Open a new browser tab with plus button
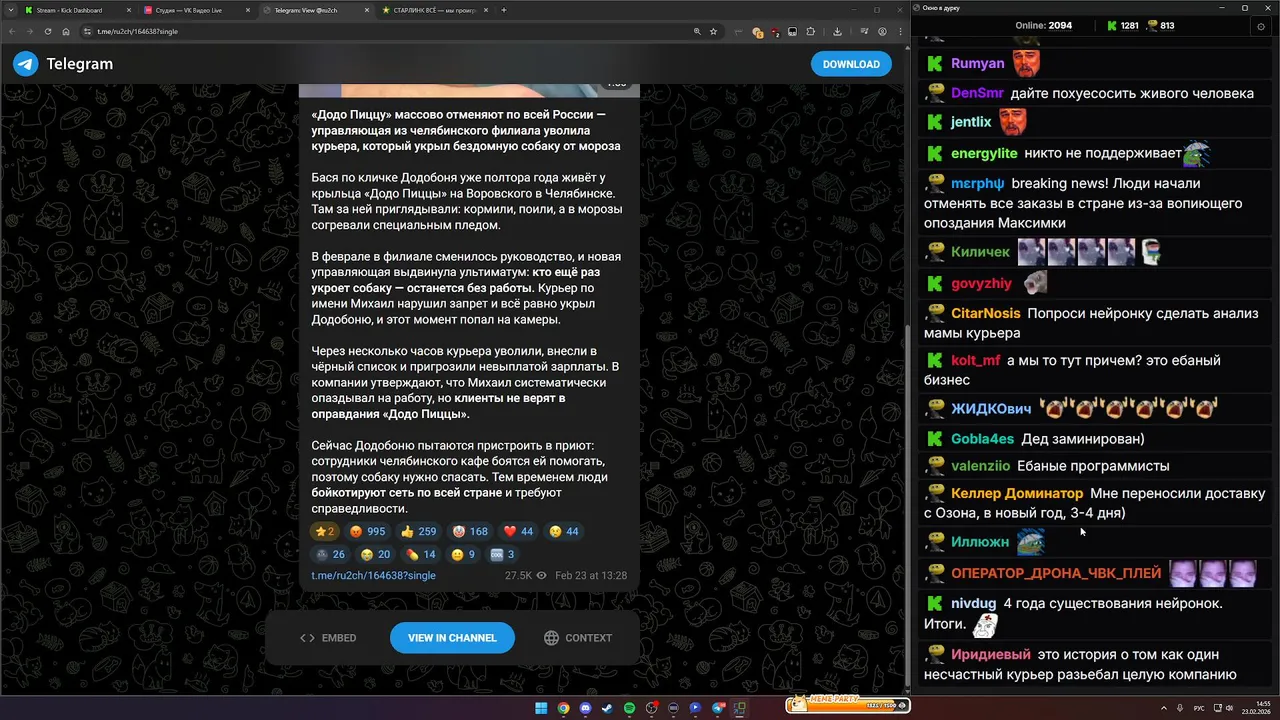The width and height of the screenshot is (1280, 720). (x=504, y=10)
